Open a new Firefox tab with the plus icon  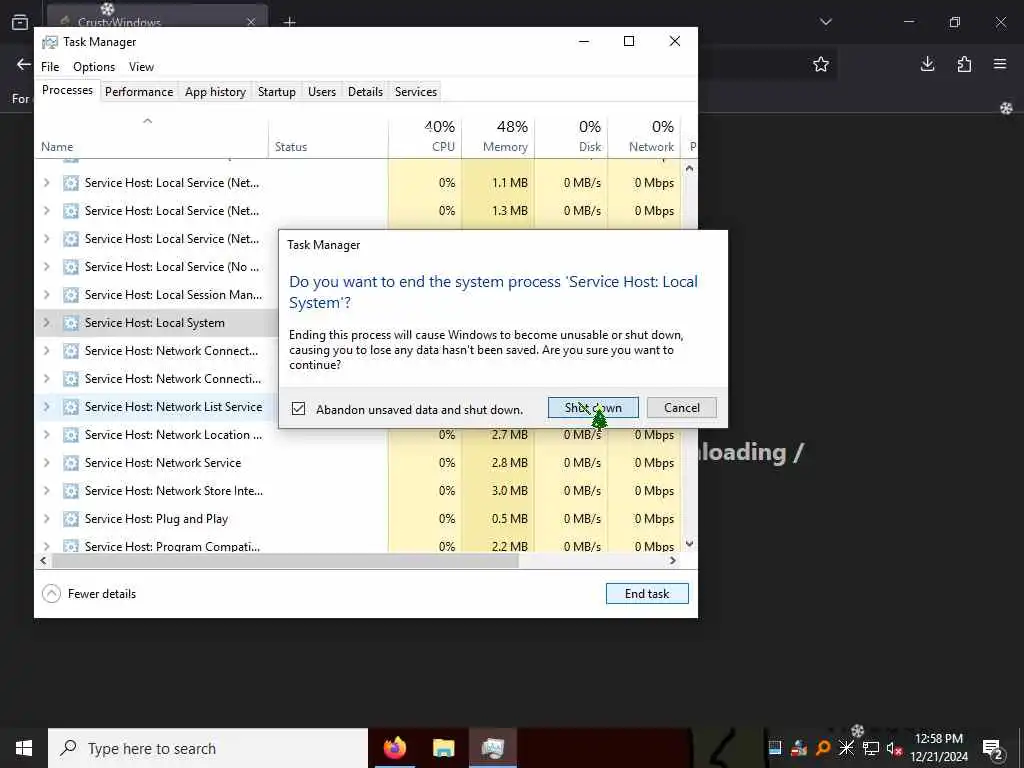click(x=289, y=22)
